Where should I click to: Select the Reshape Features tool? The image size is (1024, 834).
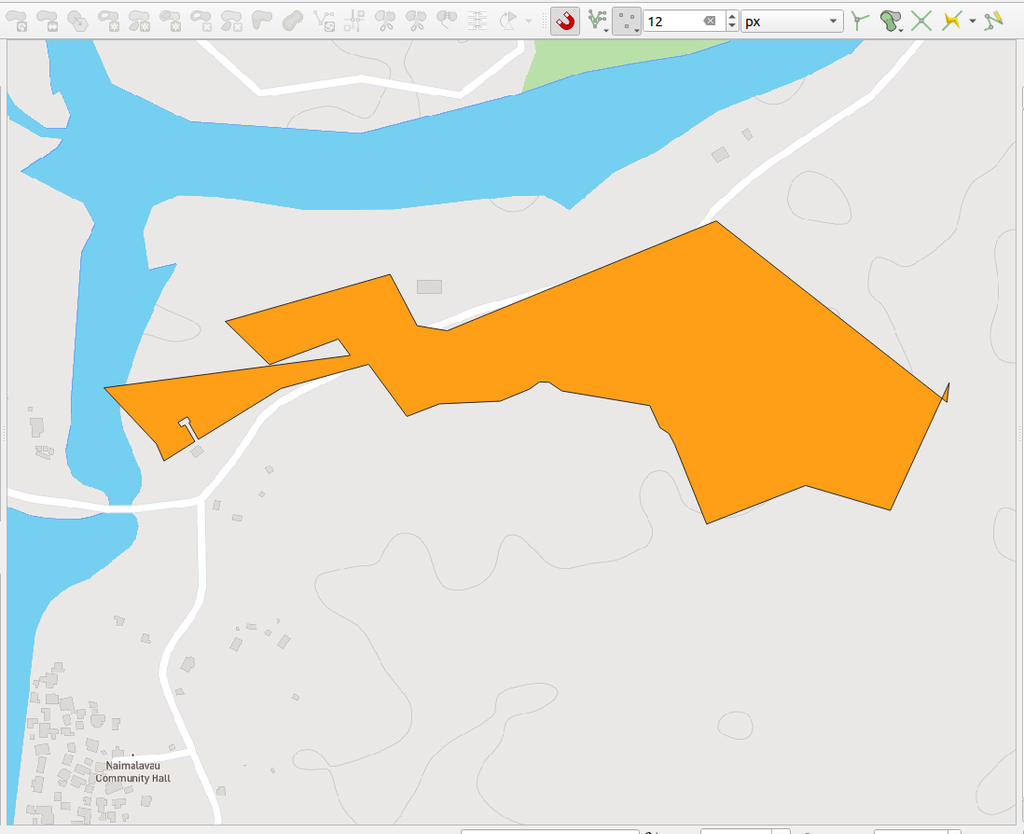[x=262, y=21]
